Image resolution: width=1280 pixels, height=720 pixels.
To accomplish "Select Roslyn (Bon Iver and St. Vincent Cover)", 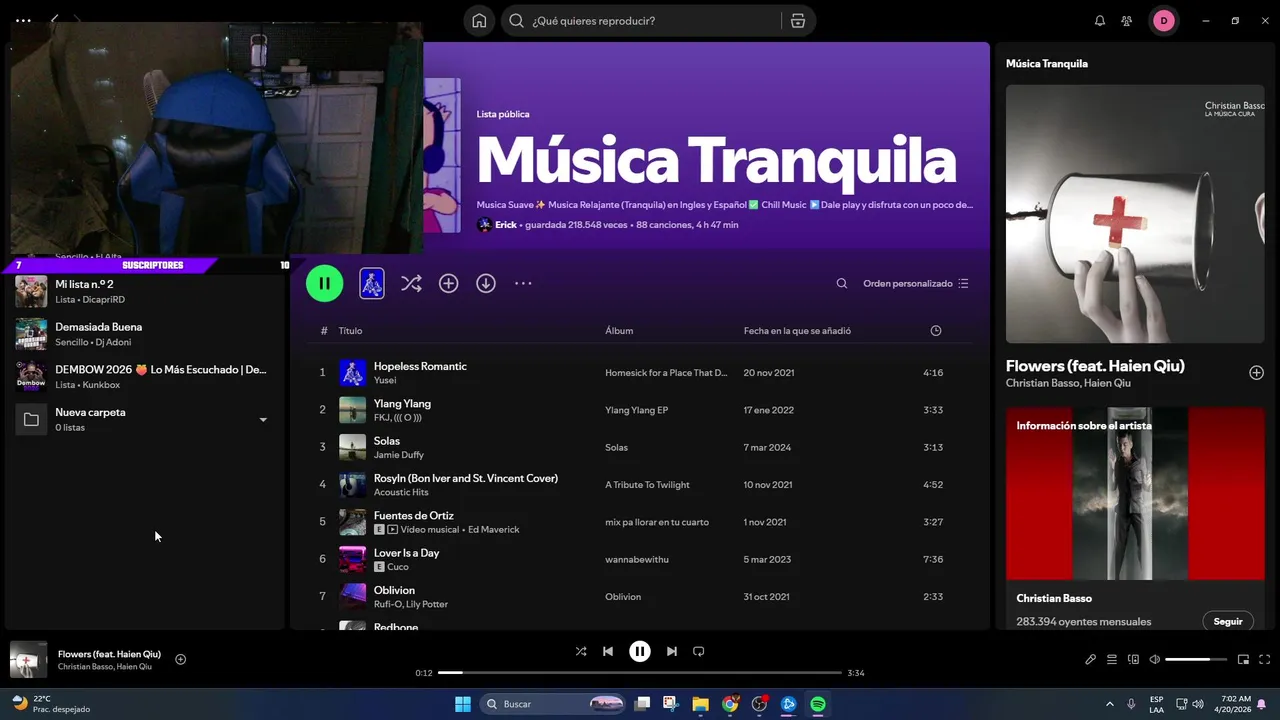I will pos(465,478).
